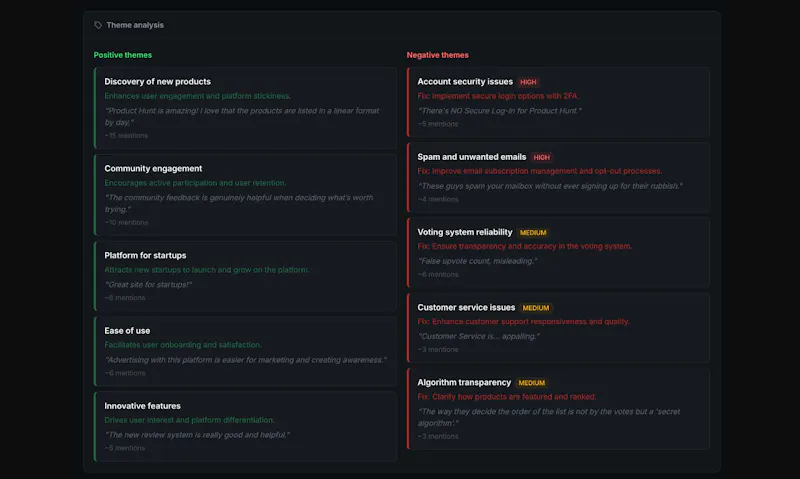Click the Positive themes label
Viewport: 800px width, 479px height.
click(123, 55)
